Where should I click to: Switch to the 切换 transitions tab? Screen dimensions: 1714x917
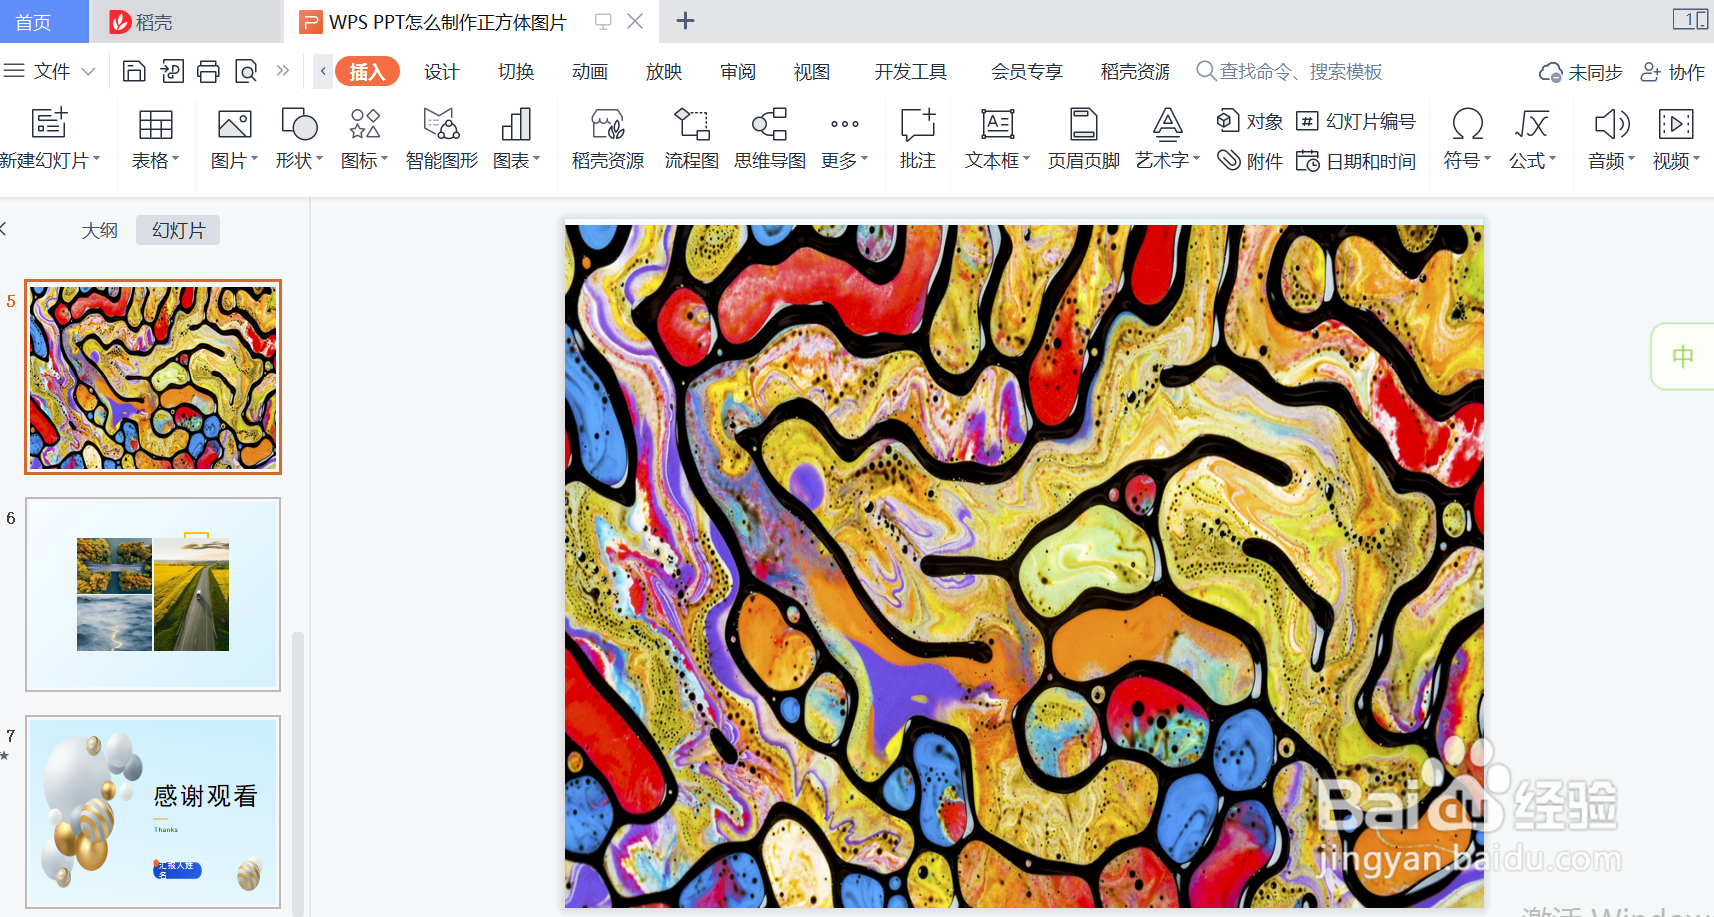click(x=516, y=71)
